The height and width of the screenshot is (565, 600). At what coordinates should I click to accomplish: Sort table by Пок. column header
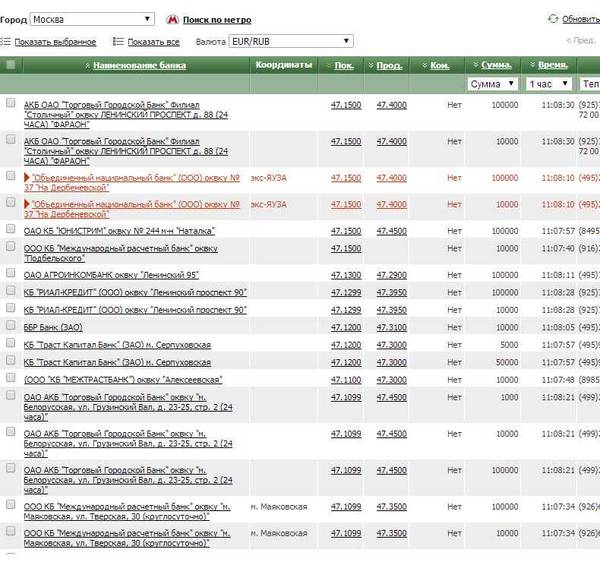pos(344,65)
